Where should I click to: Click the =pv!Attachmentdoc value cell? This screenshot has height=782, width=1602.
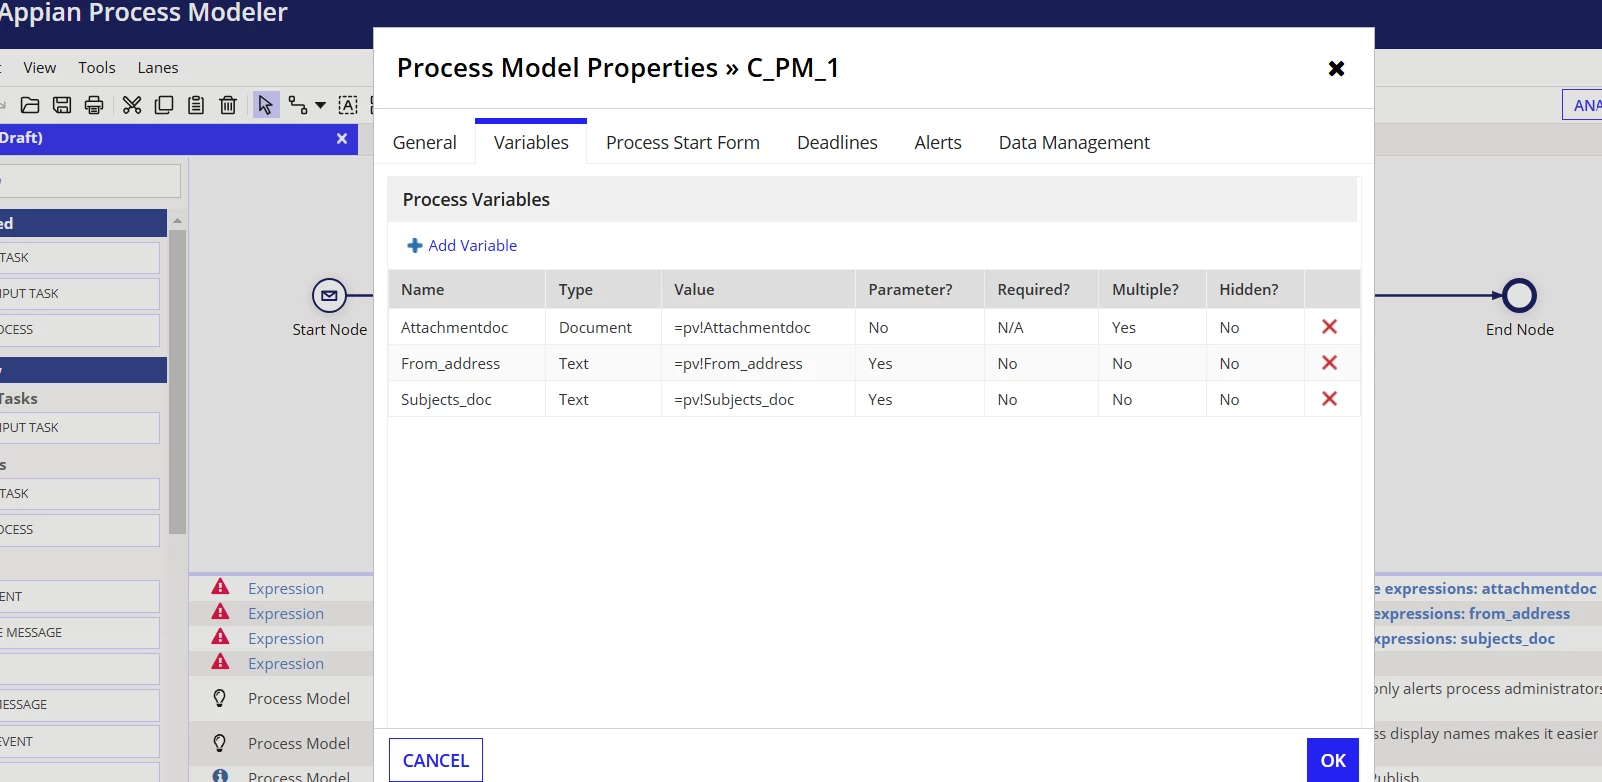tap(742, 327)
